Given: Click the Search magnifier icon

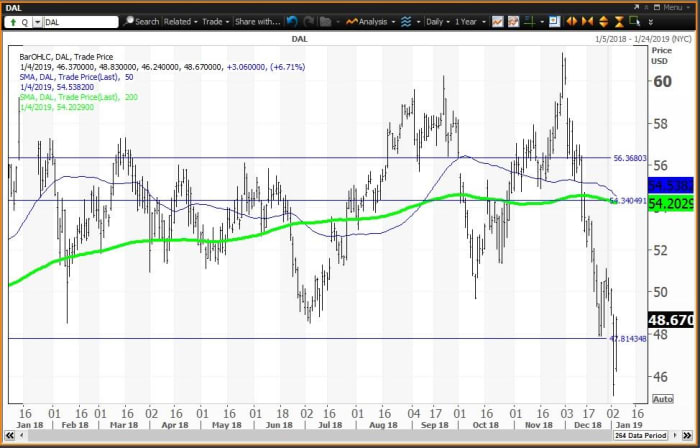Looking at the screenshot, I should tap(128, 20).
